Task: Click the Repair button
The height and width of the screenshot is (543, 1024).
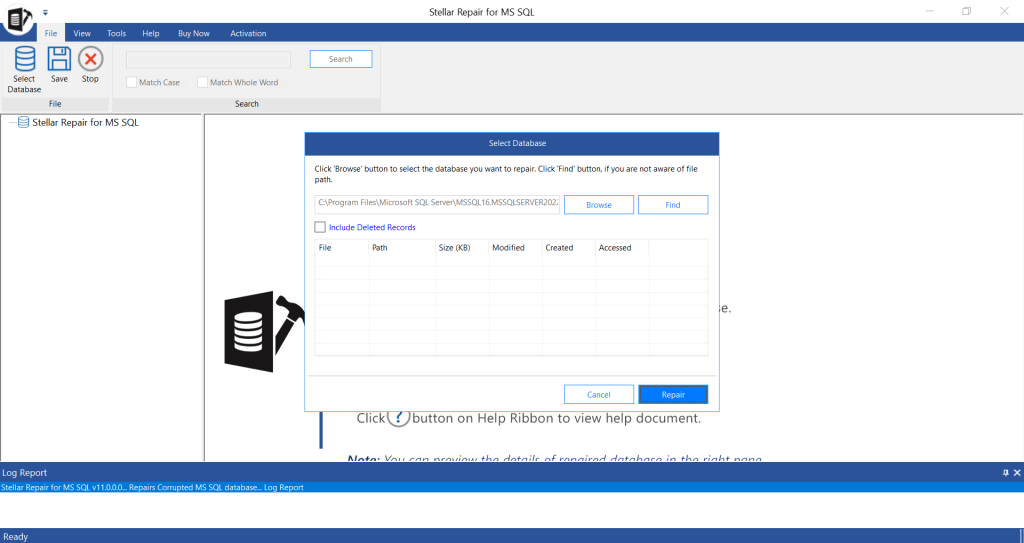Action: coord(673,395)
